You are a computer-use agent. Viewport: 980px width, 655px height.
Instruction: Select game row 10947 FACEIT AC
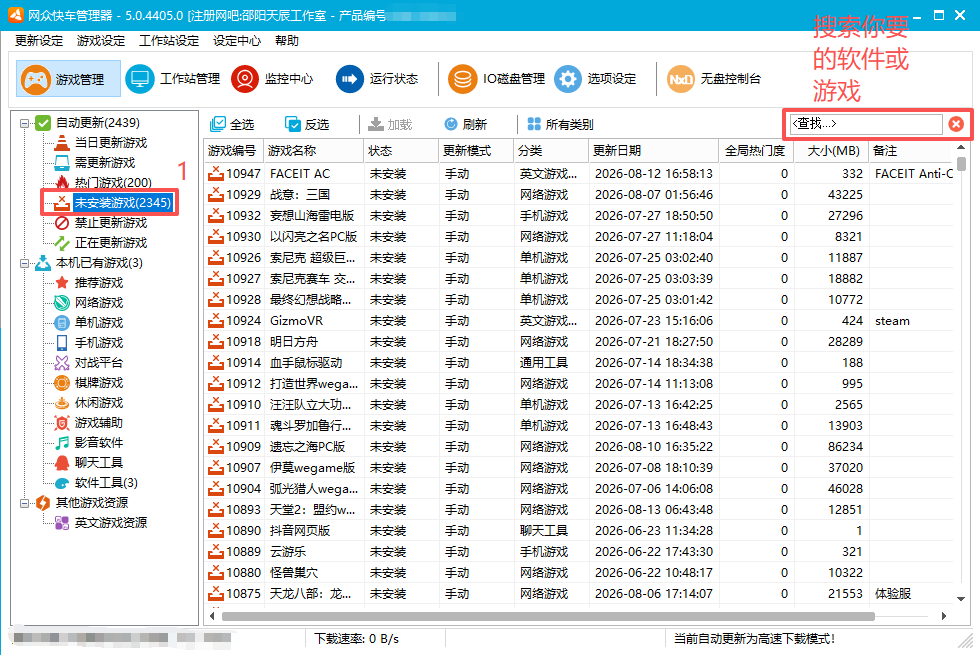pyautogui.click(x=579, y=174)
